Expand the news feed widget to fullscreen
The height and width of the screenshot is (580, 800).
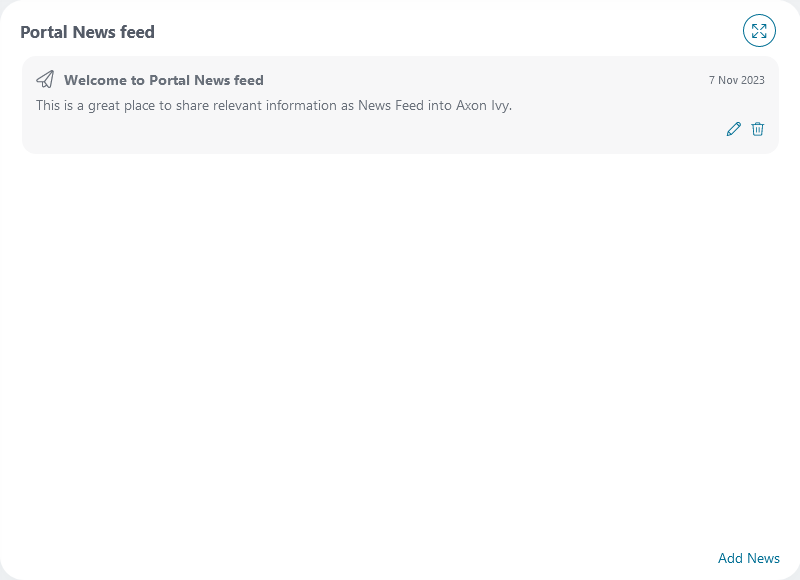[760, 31]
